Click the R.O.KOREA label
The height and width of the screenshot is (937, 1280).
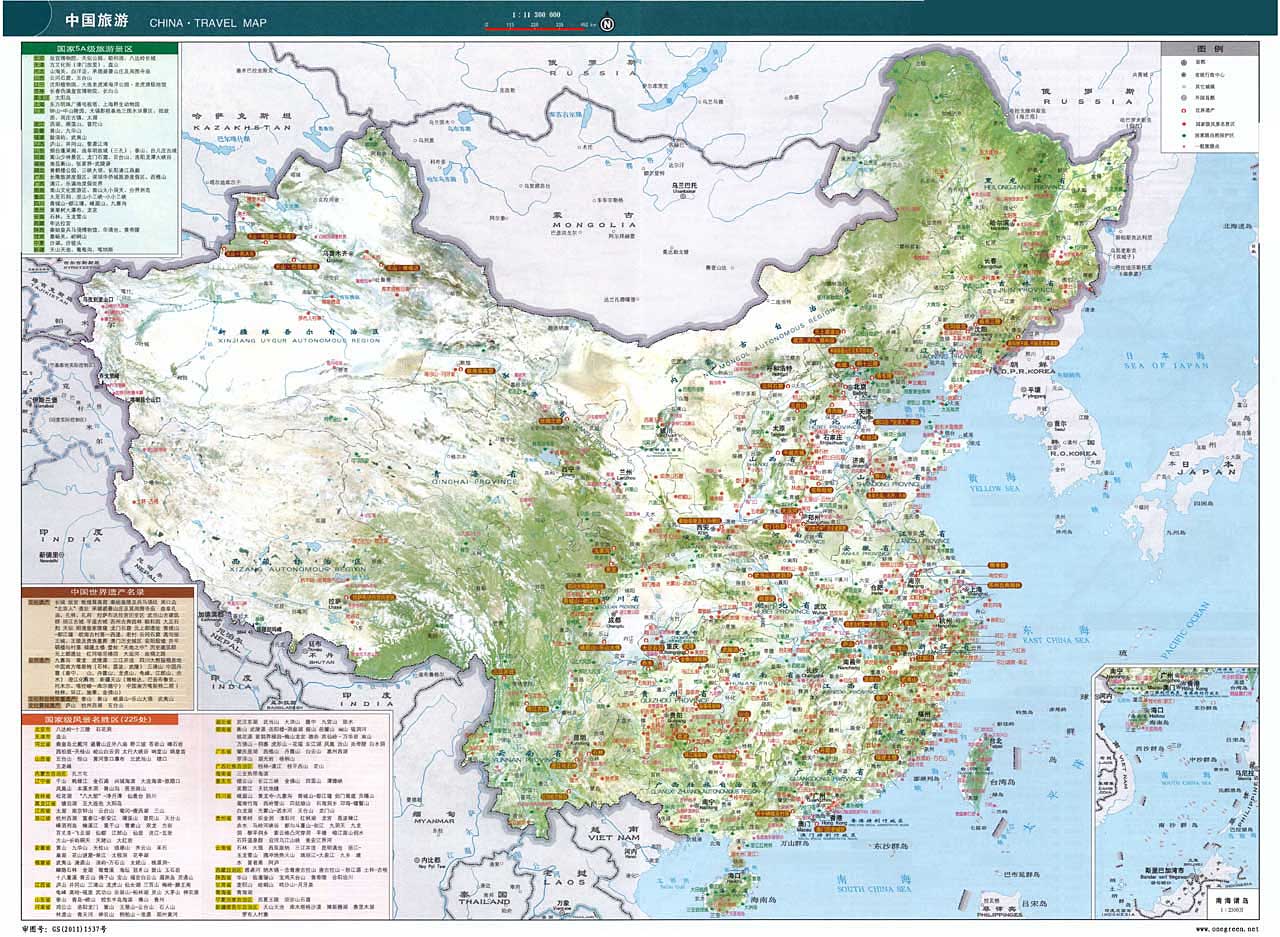click(x=1072, y=455)
